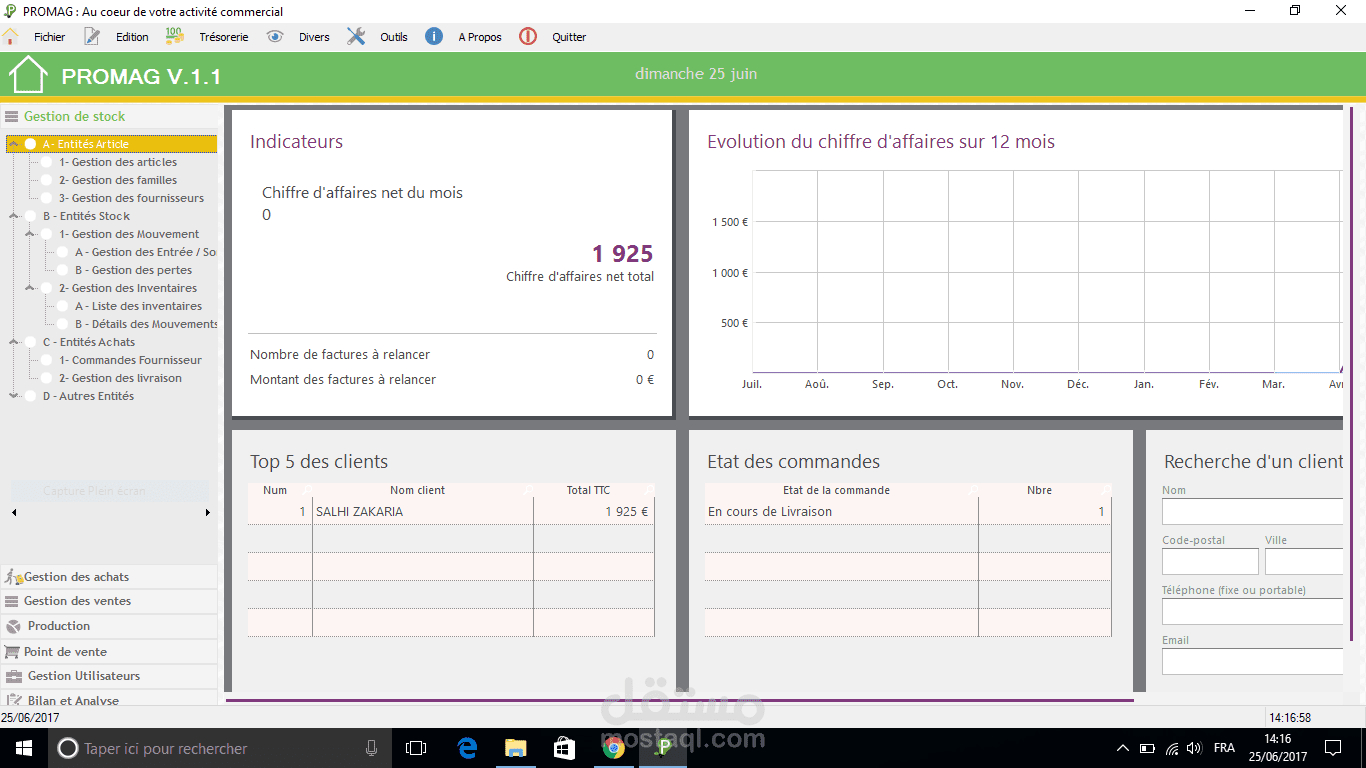Collapse the B - Entités Stock arrow
This screenshot has height=768, width=1366.
14,216
